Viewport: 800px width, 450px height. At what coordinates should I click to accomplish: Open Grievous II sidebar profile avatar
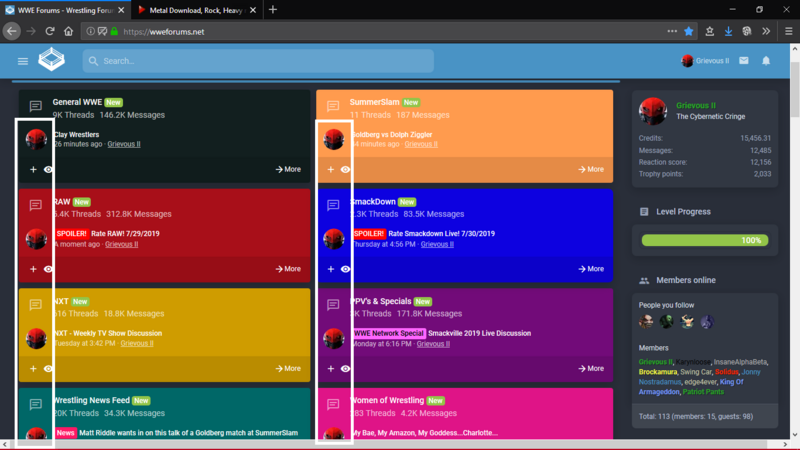click(x=653, y=111)
